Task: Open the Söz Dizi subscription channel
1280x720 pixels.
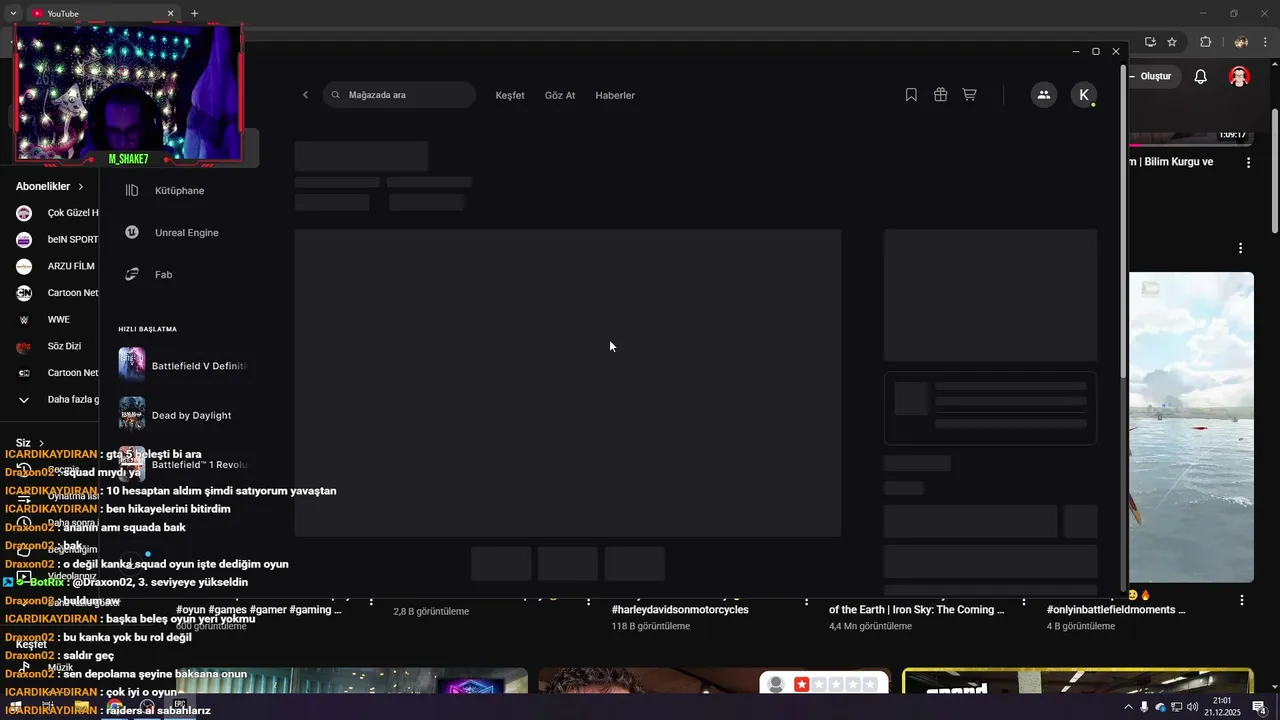Action: pyautogui.click(x=50, y=346)
